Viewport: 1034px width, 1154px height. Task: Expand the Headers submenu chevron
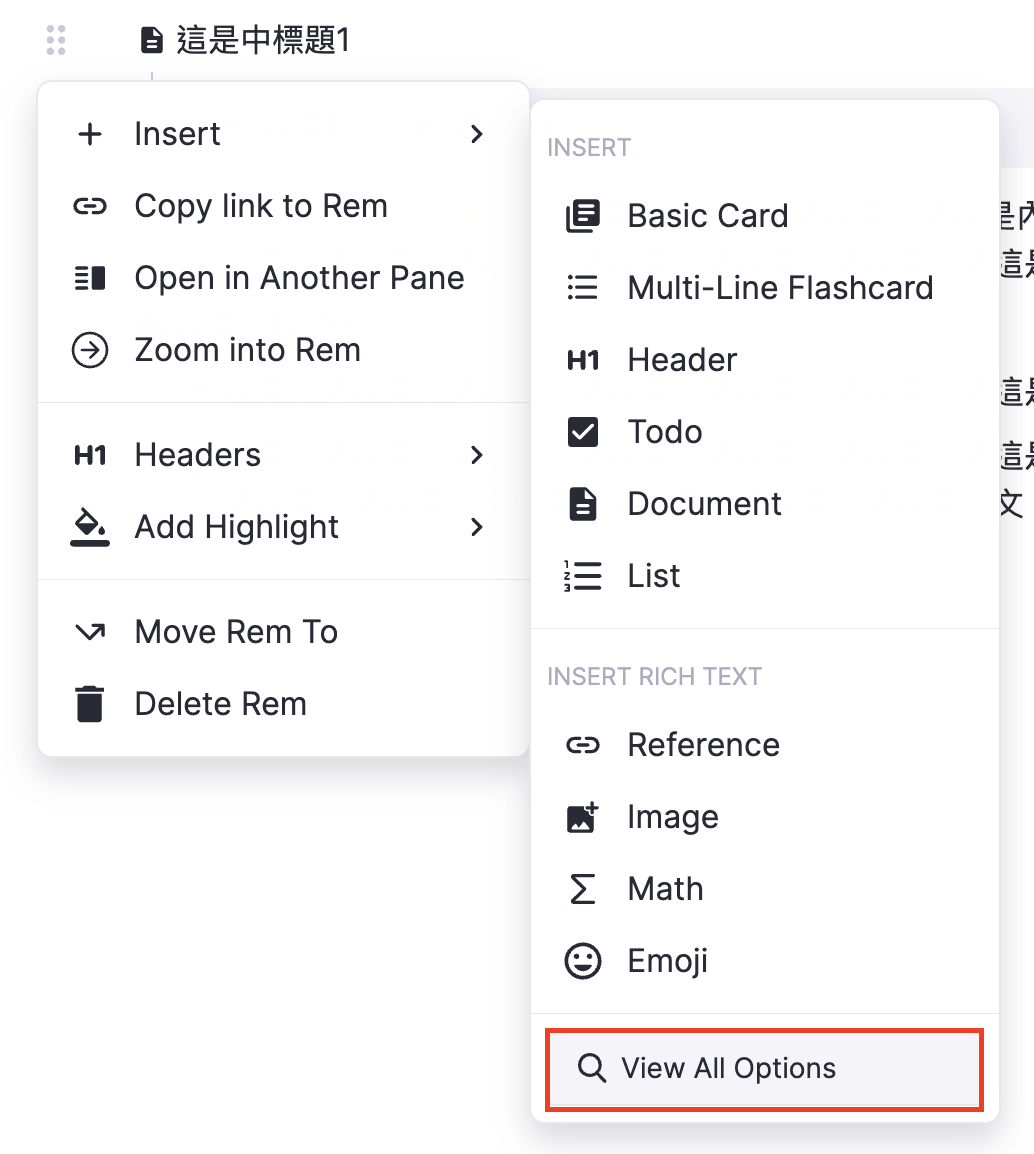coord(477,455)
